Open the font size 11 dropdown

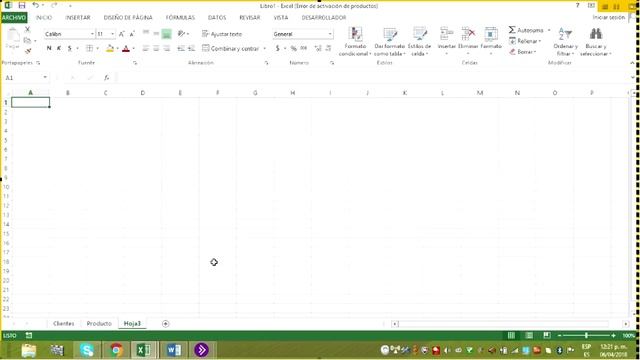113,34
